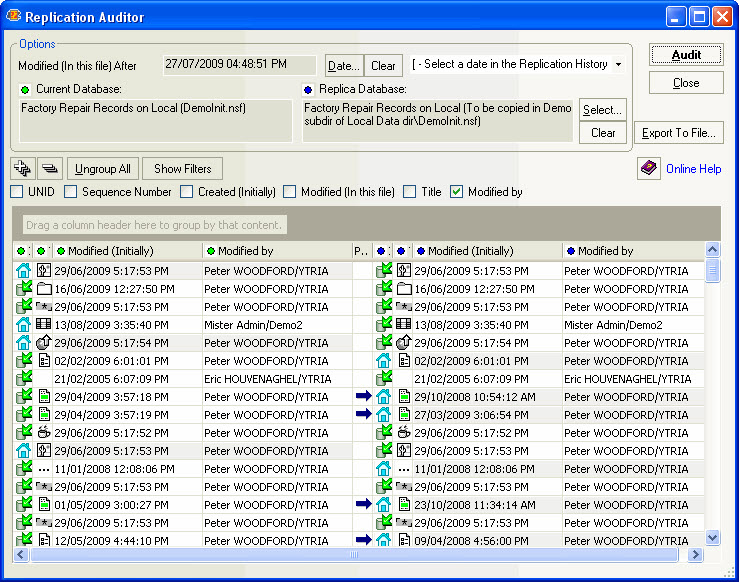Tick the Sequence Number checkbox

[71, 192]
